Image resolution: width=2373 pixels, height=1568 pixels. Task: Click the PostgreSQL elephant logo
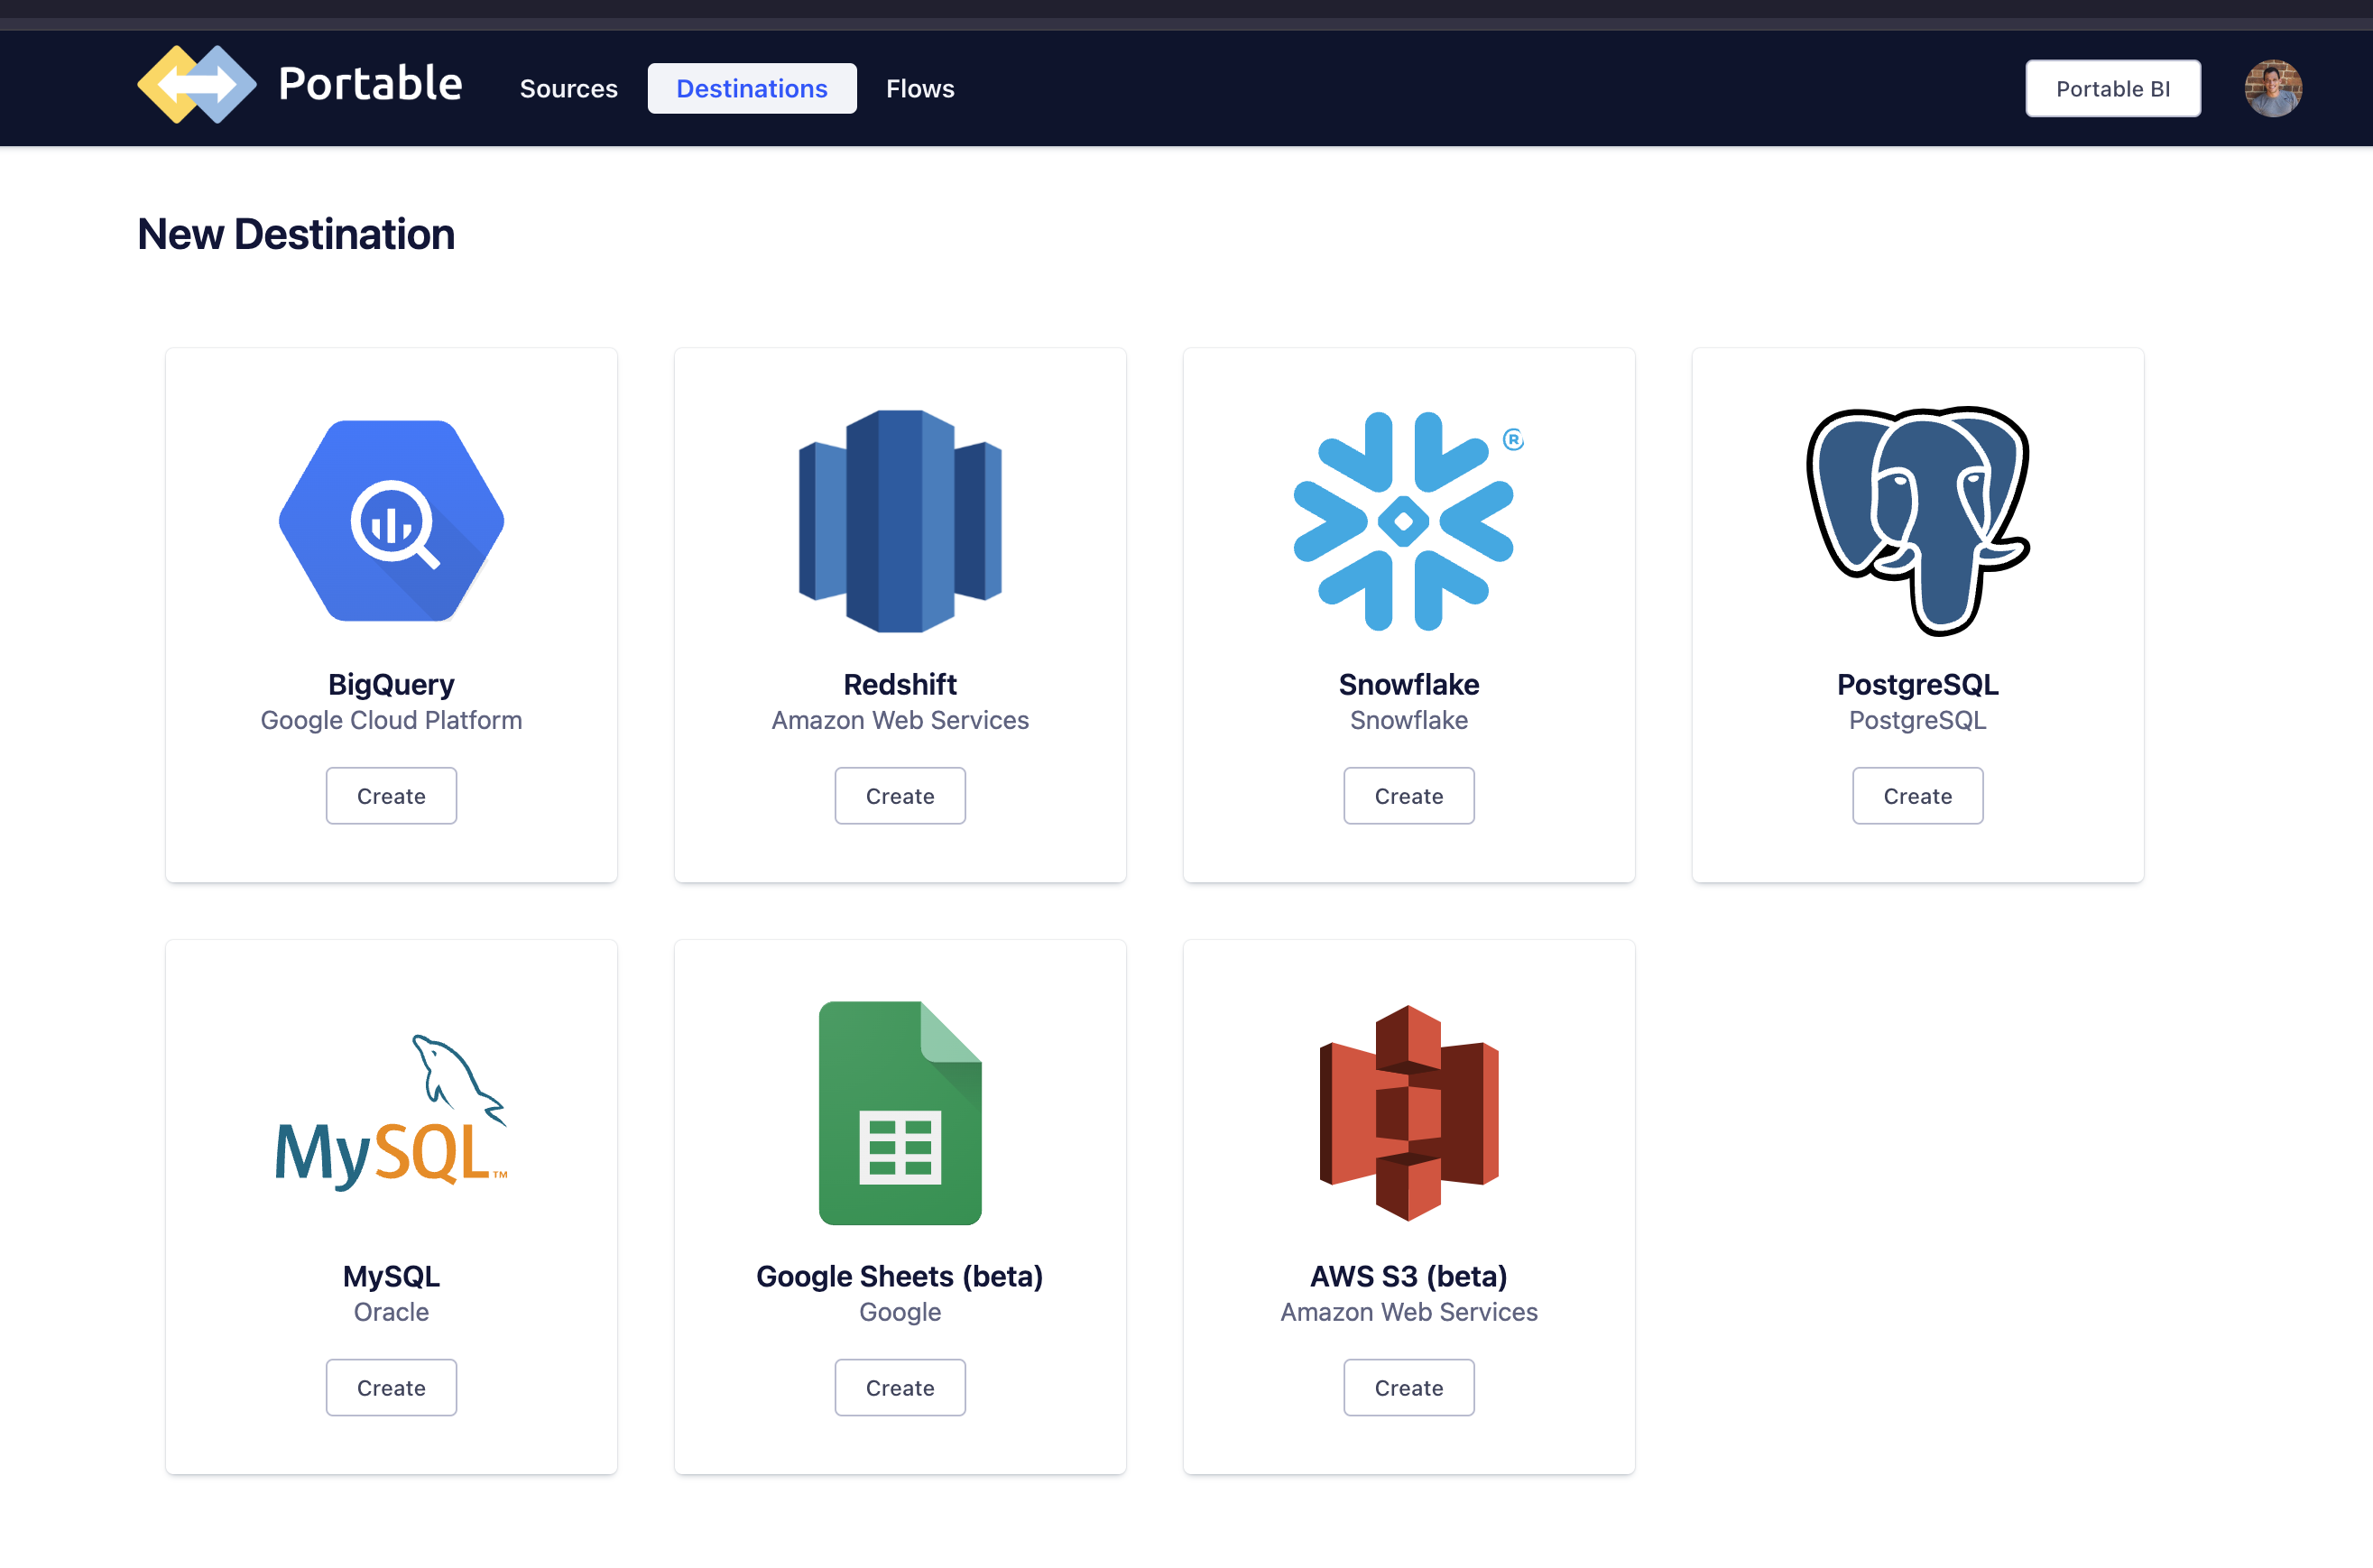click(x=1917, y=521)
